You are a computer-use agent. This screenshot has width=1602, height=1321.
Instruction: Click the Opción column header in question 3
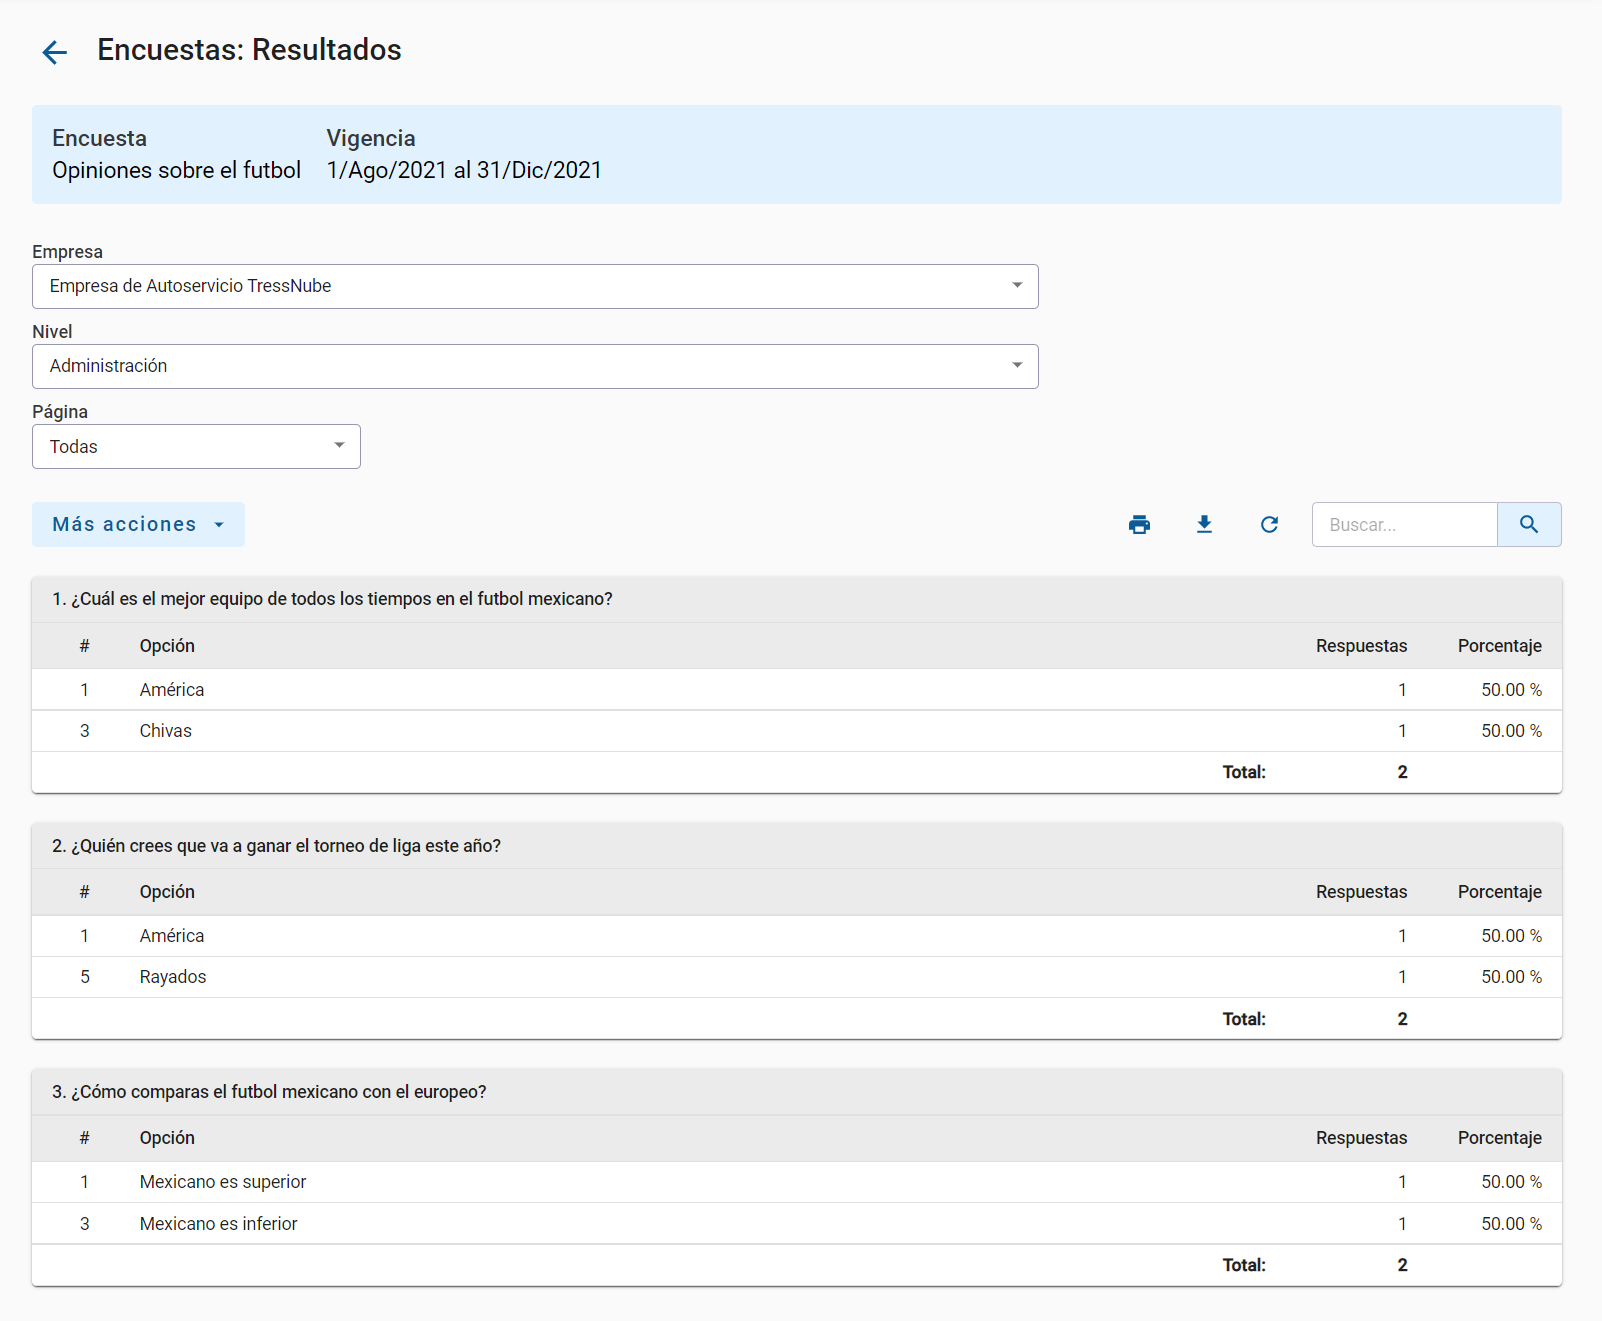[167, 1138]
